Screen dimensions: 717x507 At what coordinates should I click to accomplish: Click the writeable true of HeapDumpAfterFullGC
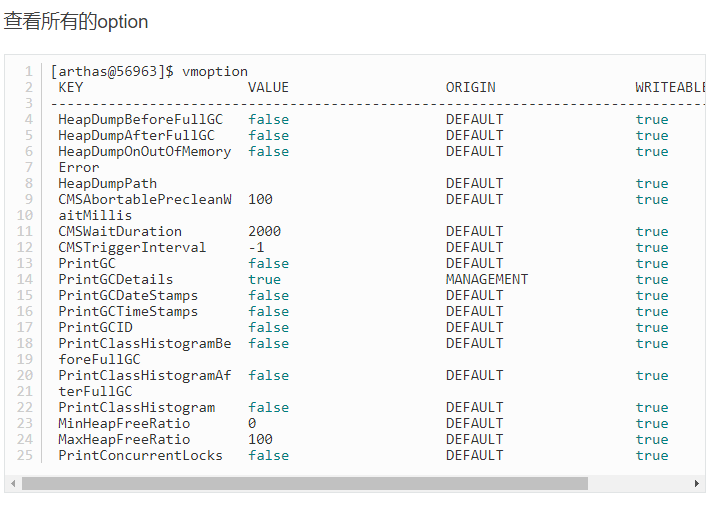pyautogui.click(x=652, y=135)
